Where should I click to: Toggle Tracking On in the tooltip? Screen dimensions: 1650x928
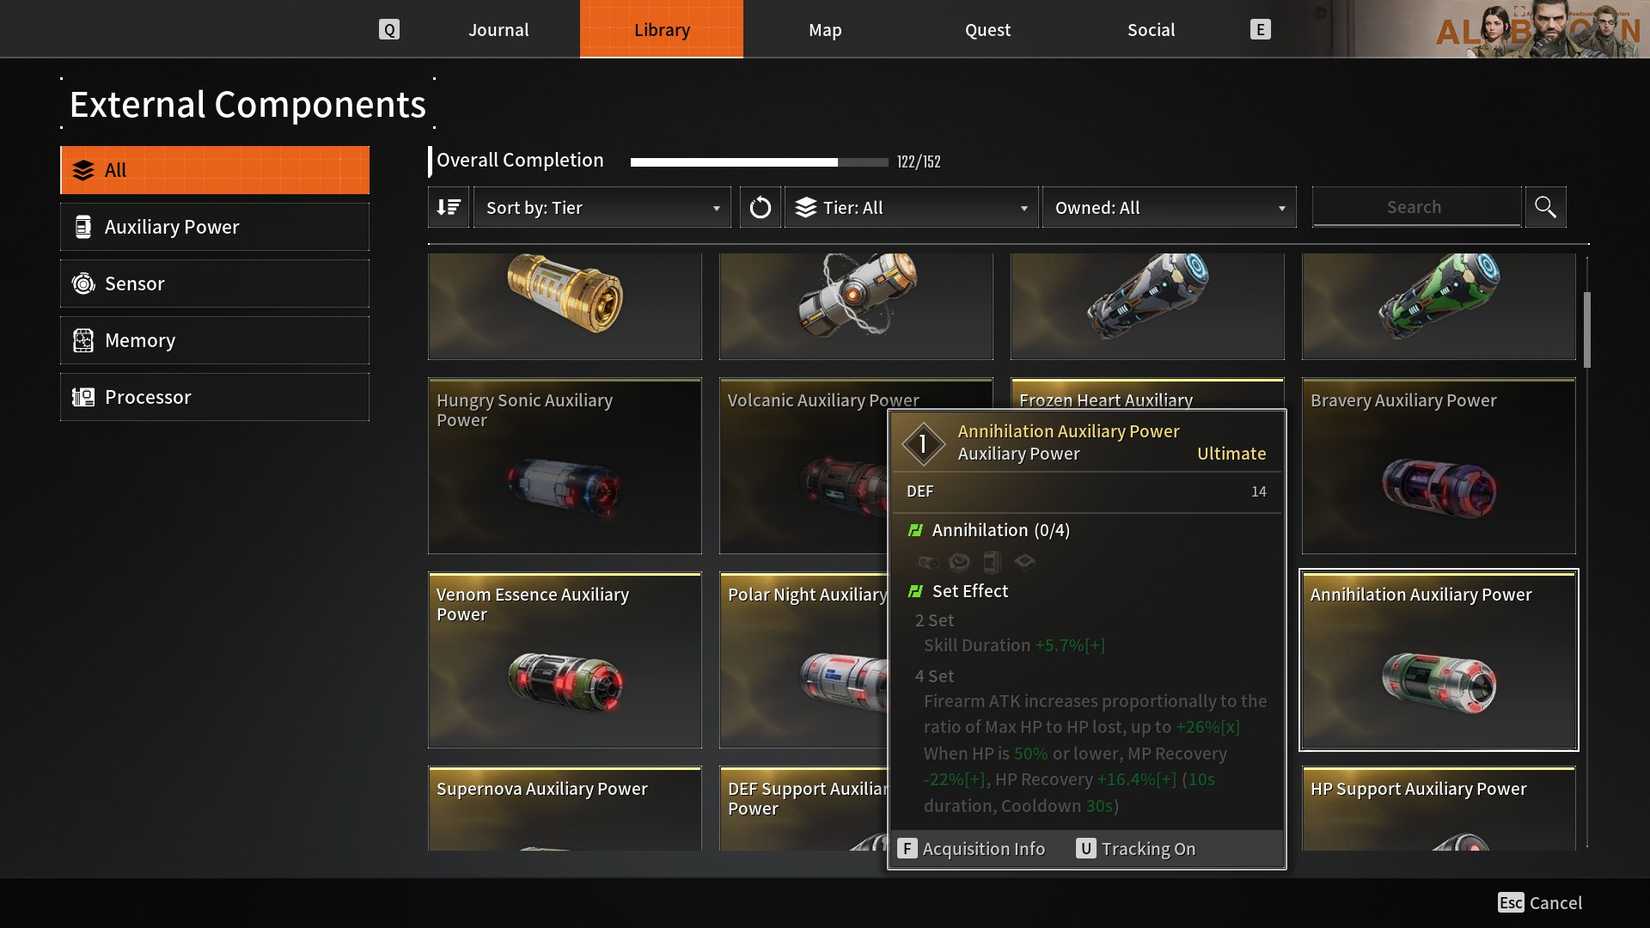(1136, 849)
